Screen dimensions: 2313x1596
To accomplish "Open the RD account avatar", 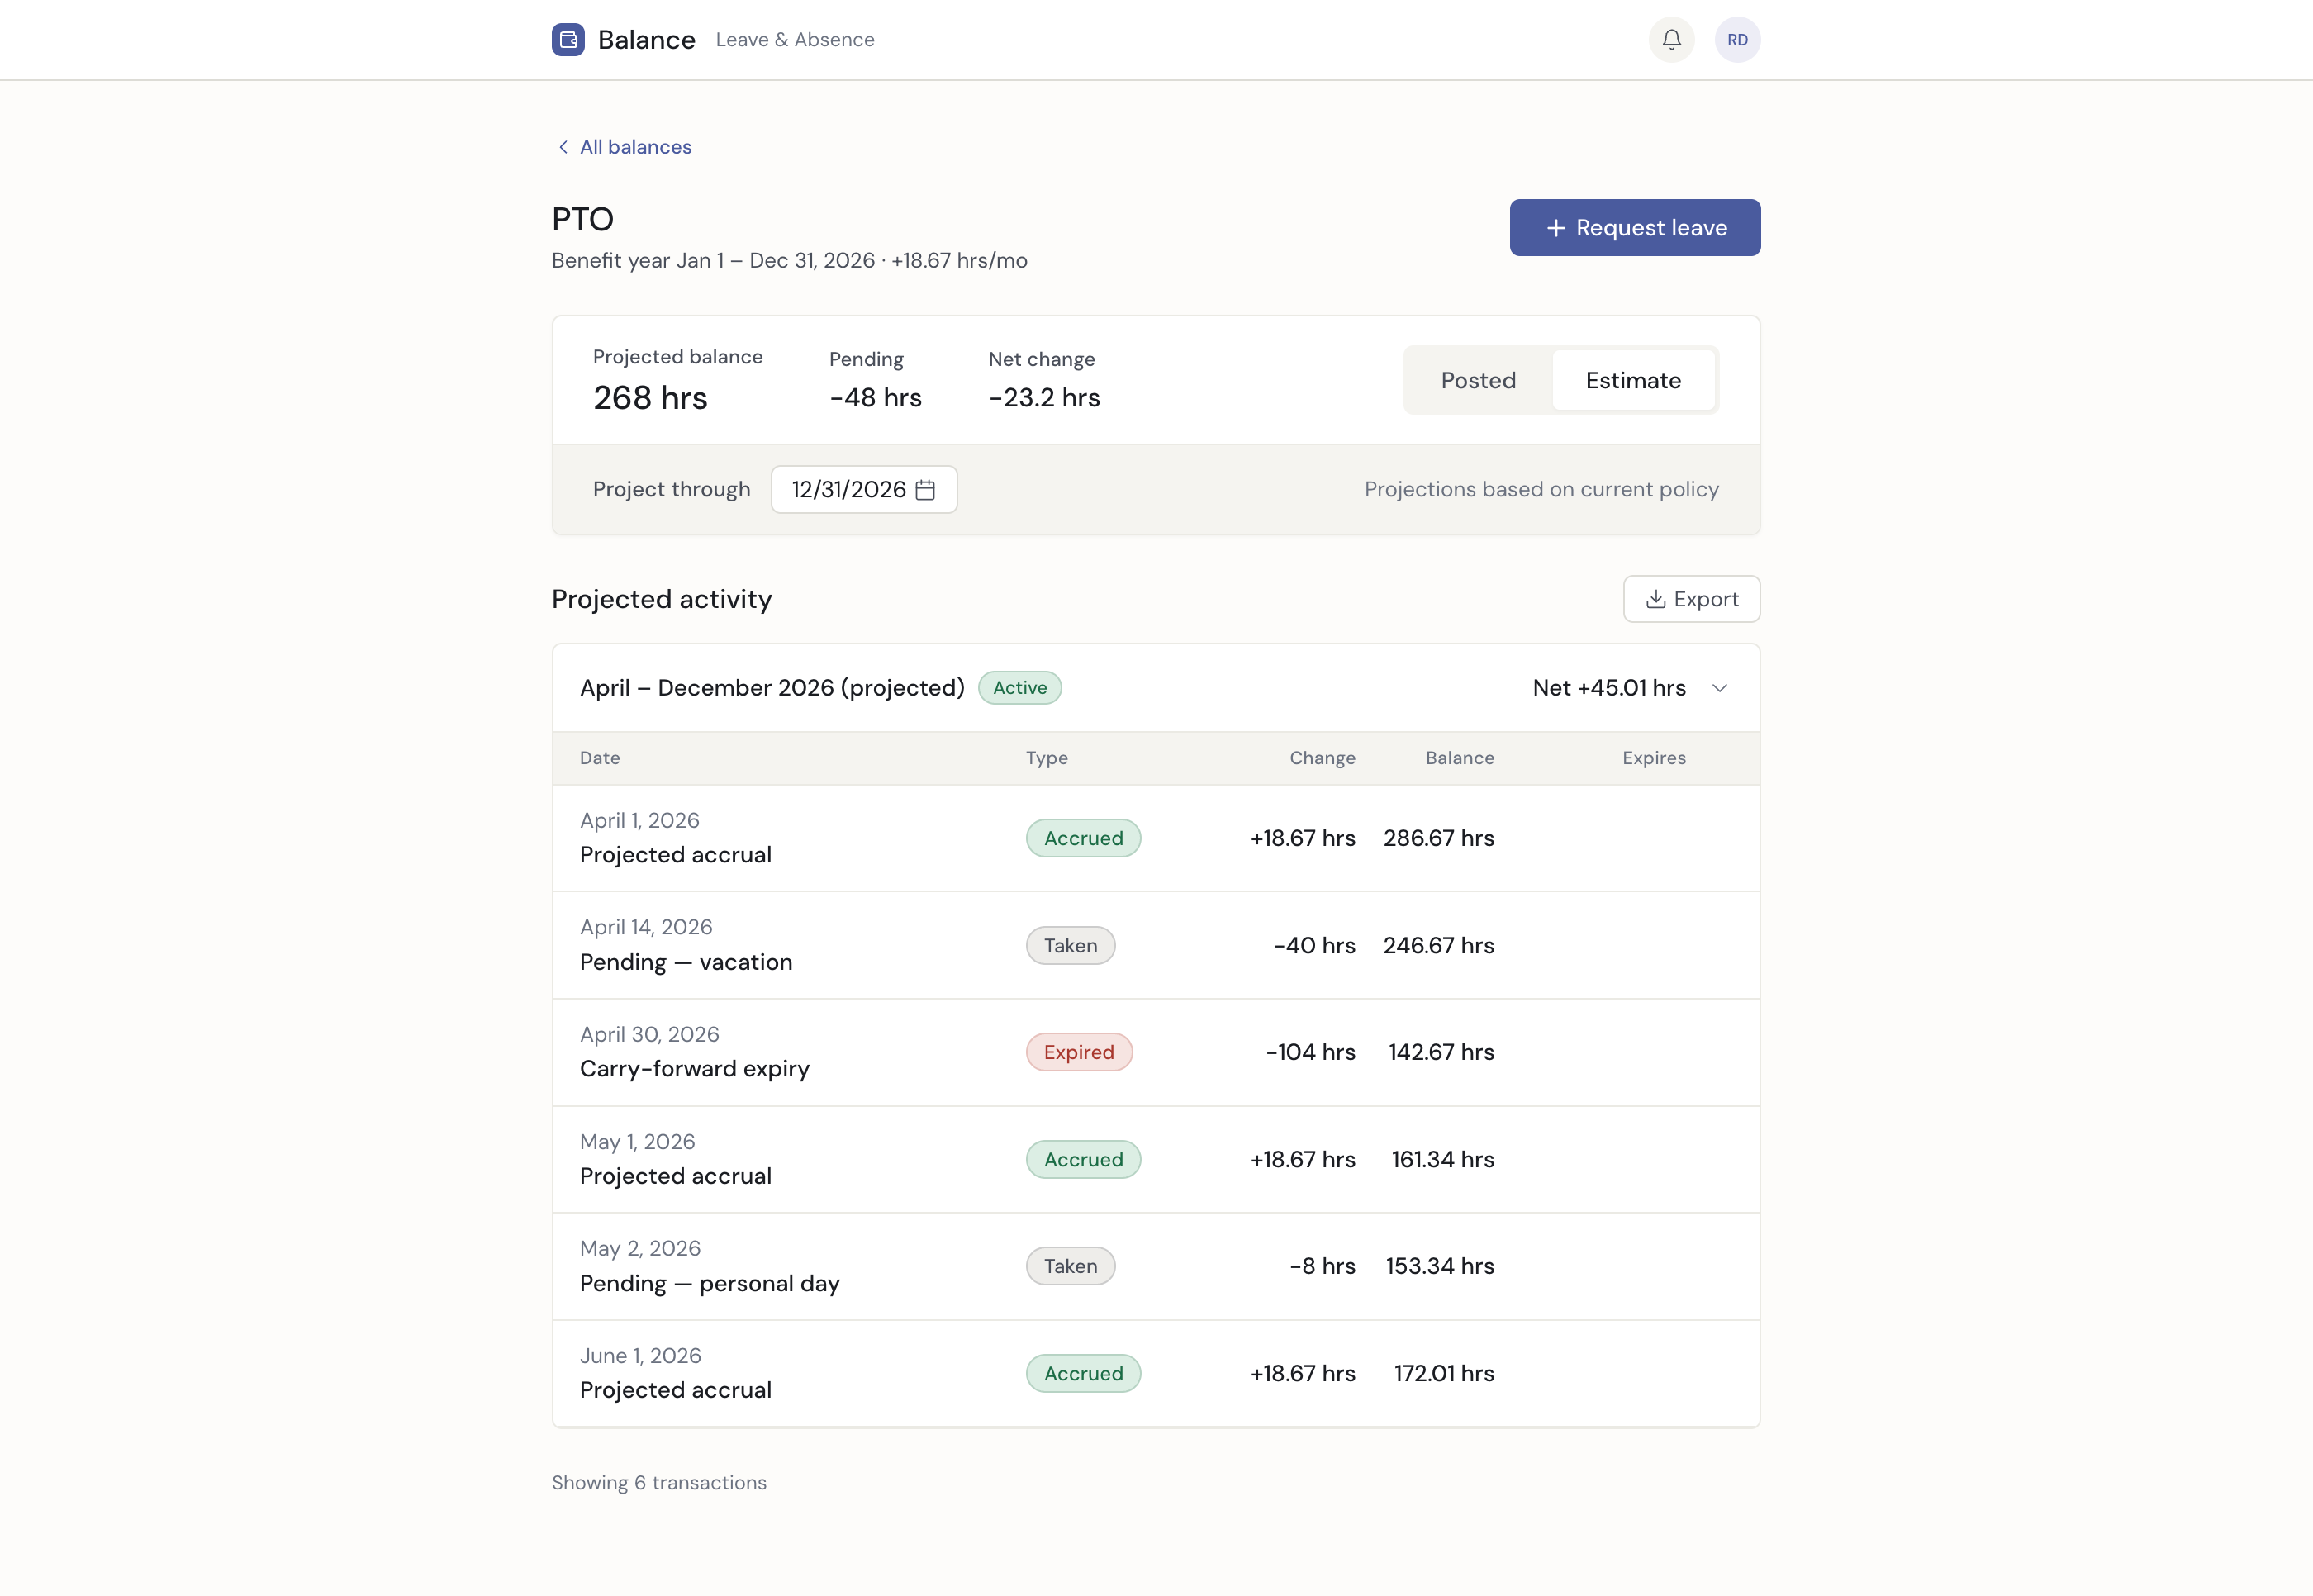I will point(1737,39).
